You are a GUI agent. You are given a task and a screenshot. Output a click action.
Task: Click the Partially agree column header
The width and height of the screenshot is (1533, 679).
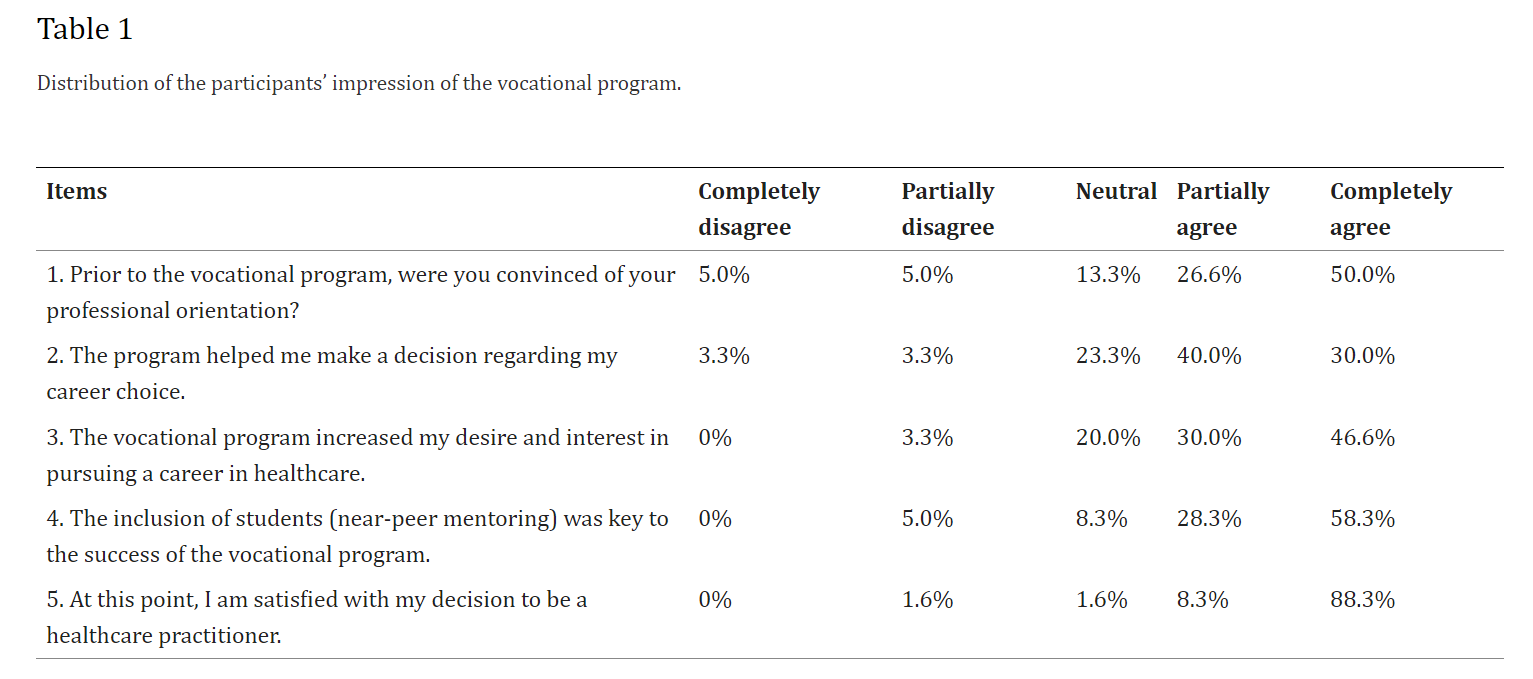(1223, 209)
